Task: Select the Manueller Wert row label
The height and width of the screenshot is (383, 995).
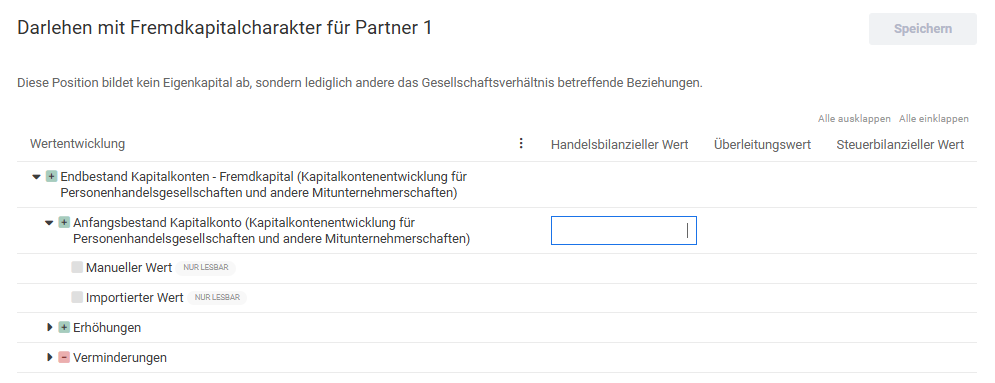Action: tap(129, 268)
